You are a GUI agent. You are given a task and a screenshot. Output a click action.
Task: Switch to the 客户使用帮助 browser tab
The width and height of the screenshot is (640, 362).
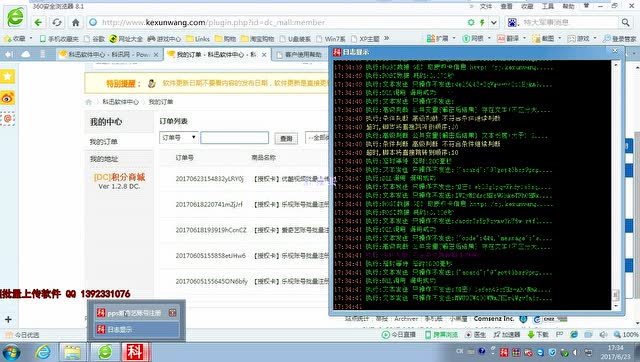(x=300, y=54)
